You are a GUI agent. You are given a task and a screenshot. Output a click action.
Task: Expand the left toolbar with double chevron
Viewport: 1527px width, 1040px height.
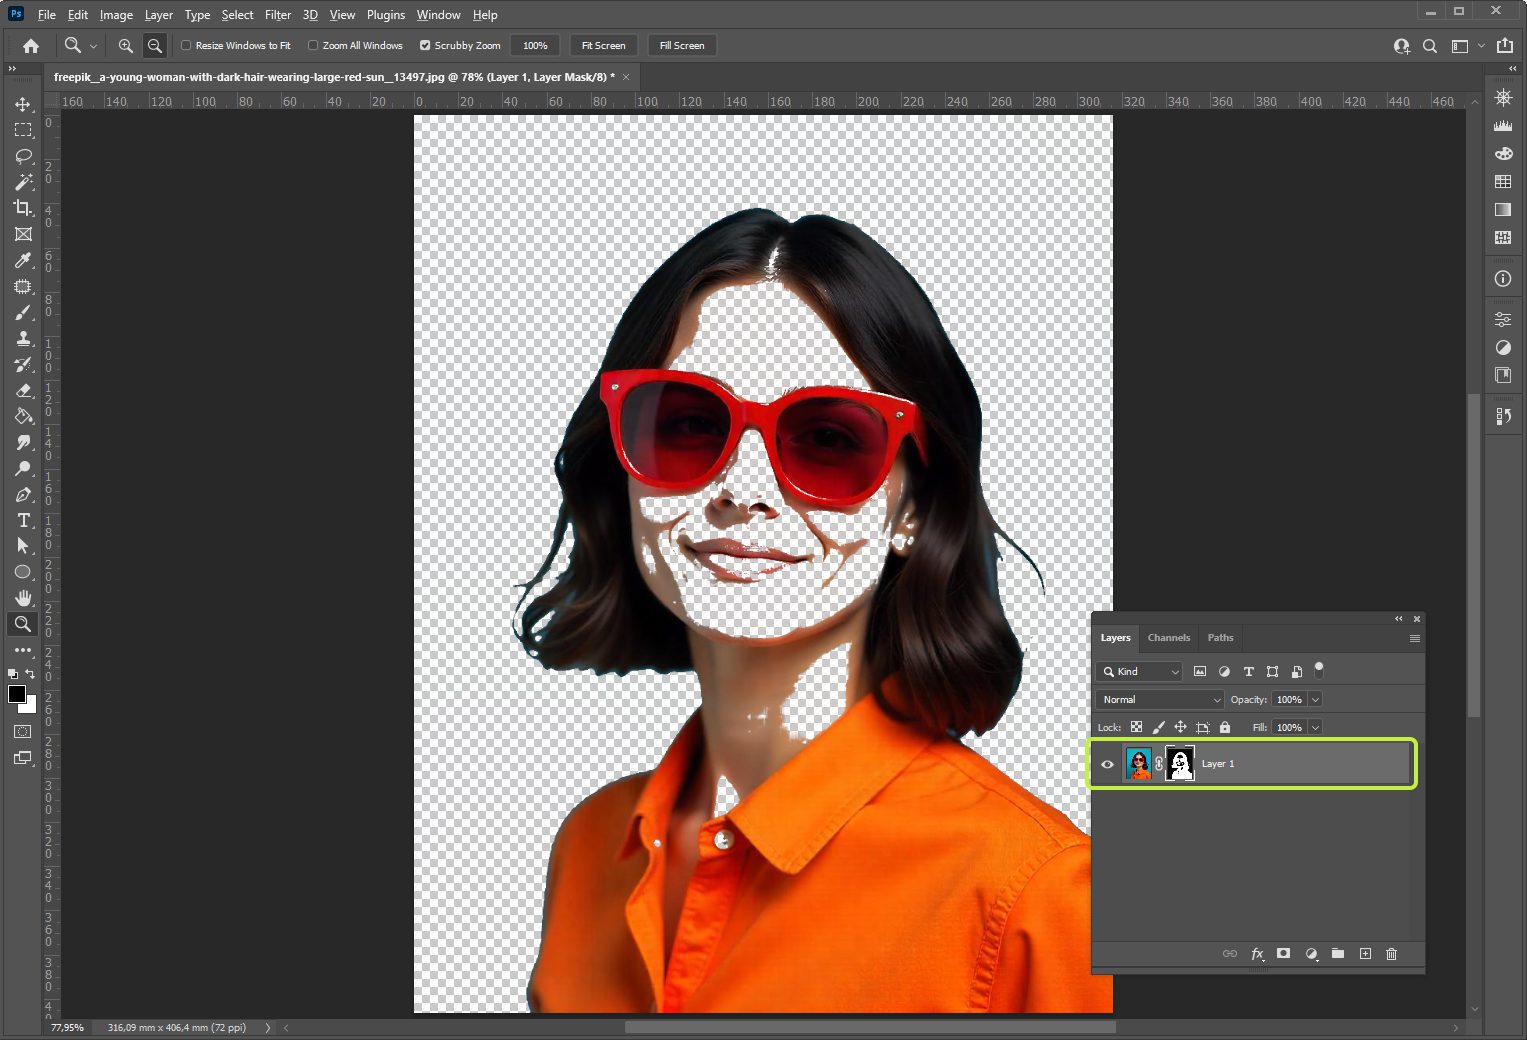click(x=12, y=69)
